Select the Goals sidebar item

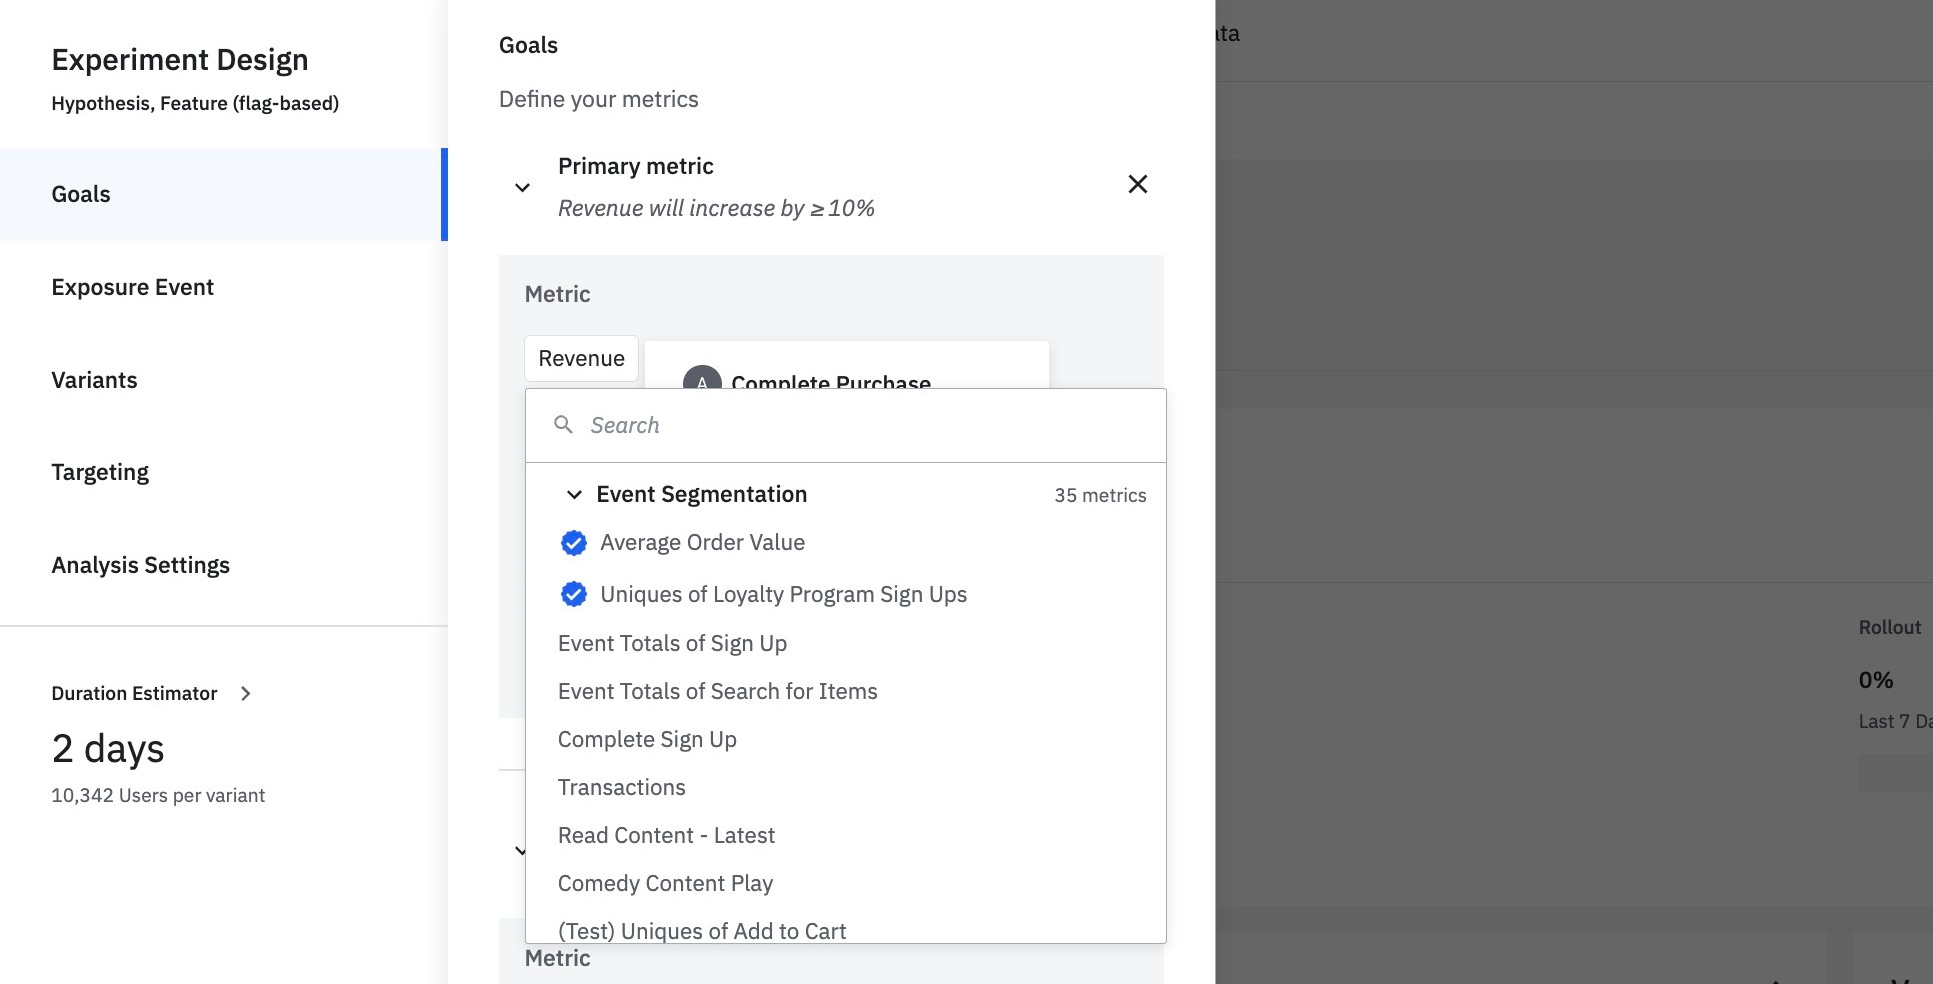[81, 194]
